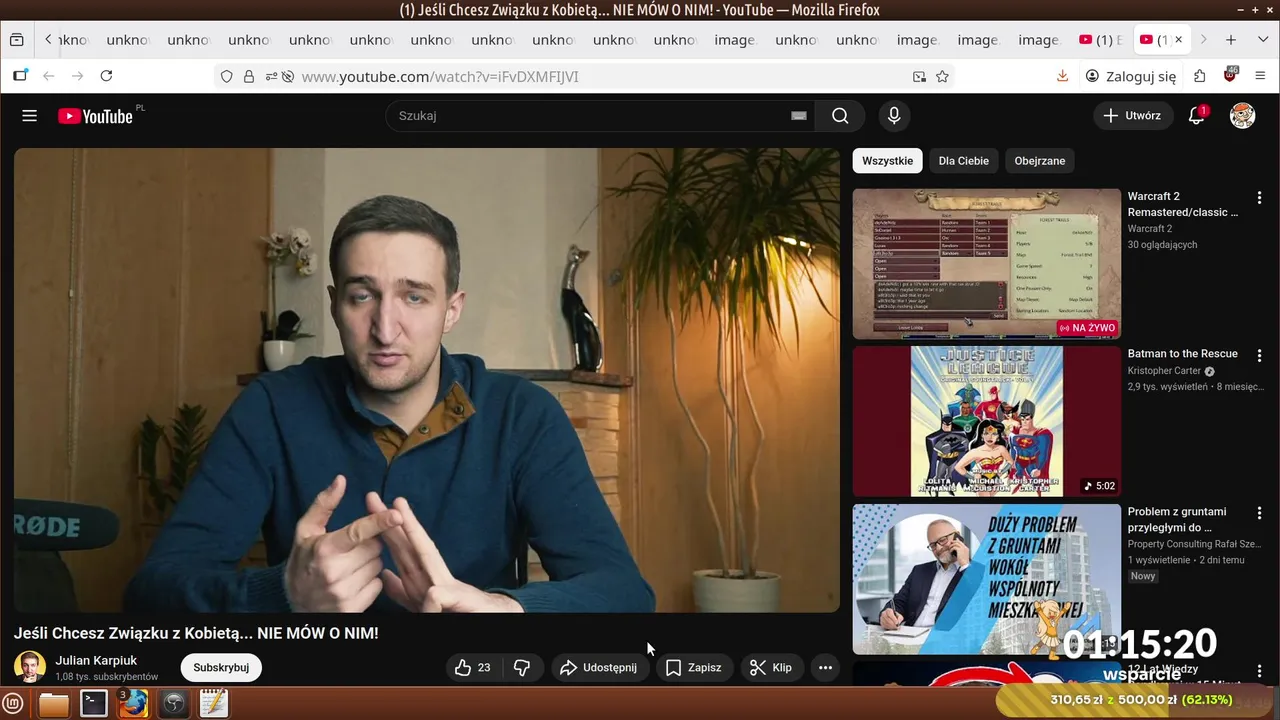This screenshot has height=720, width=1280.
Task: Open the uBlock extension icon
Action: (x=1231, y=76)
